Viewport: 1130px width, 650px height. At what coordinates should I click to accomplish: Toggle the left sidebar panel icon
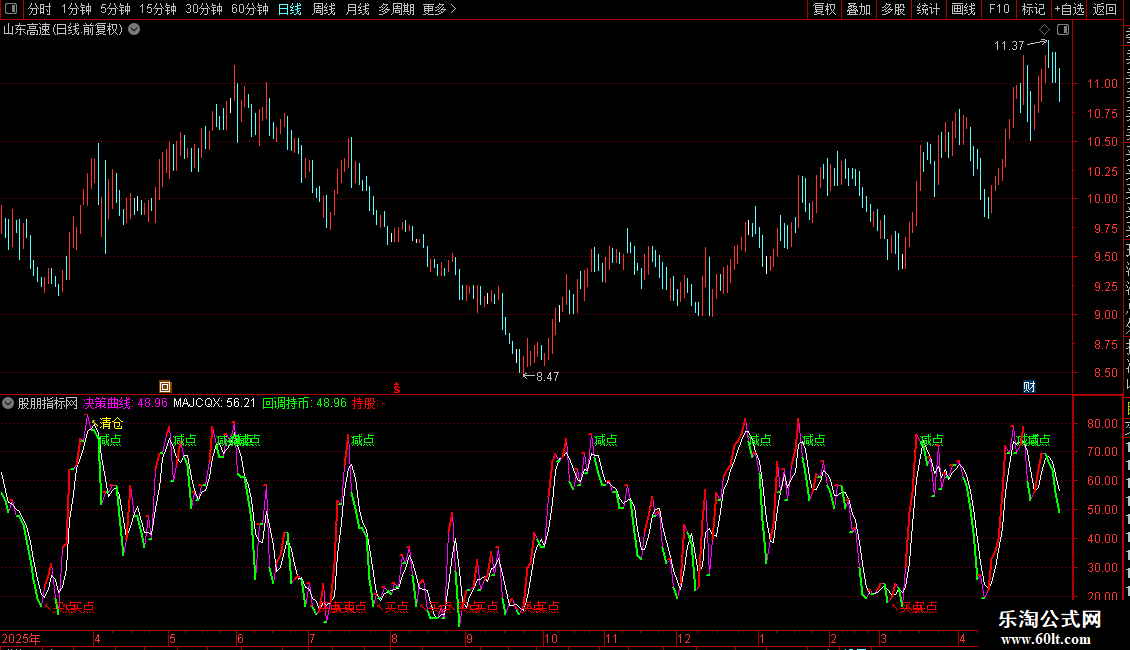pos(11,9)
